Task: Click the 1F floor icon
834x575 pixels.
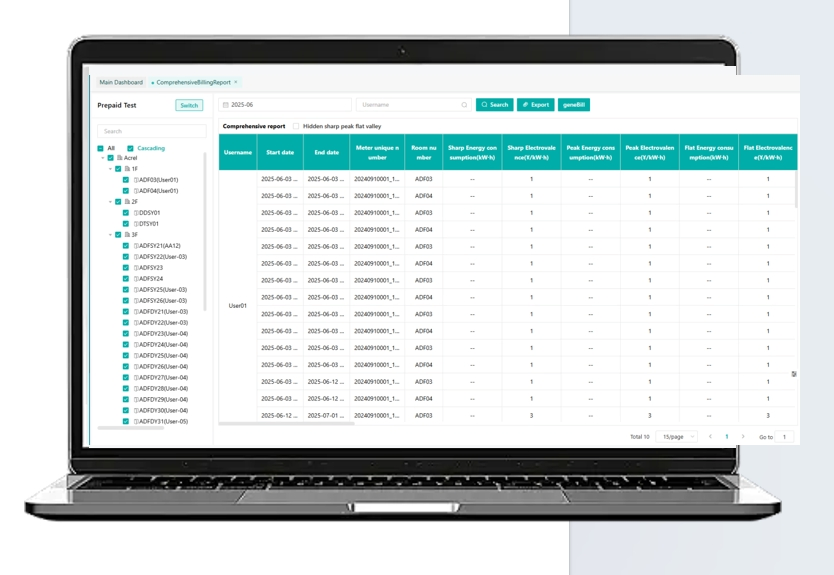Action: click(x=127, y=169)
